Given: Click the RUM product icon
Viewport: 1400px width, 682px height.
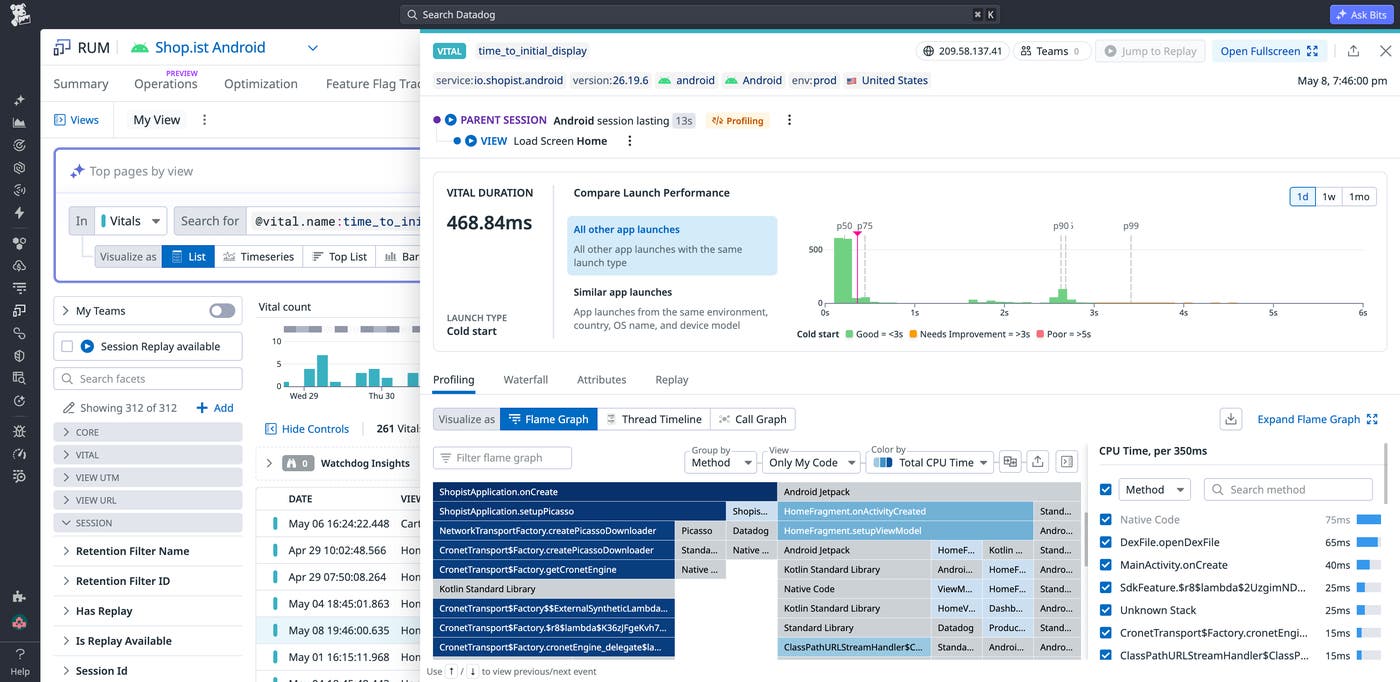Looking at the screenshot, I should click(62, 47).
